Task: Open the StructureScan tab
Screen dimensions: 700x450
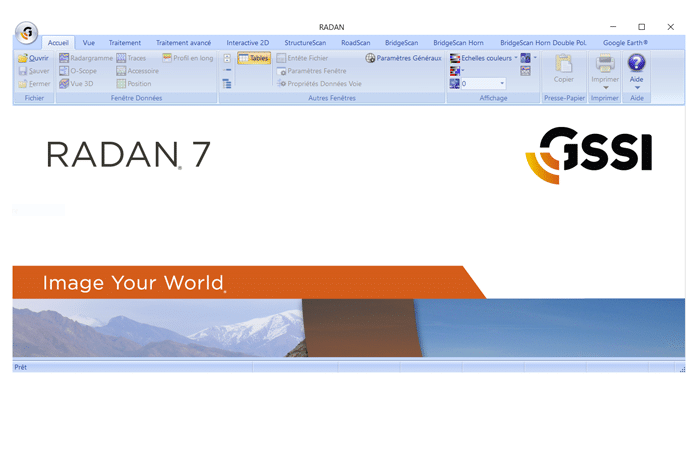Action: pyautogui.click(x=305, y=43)
